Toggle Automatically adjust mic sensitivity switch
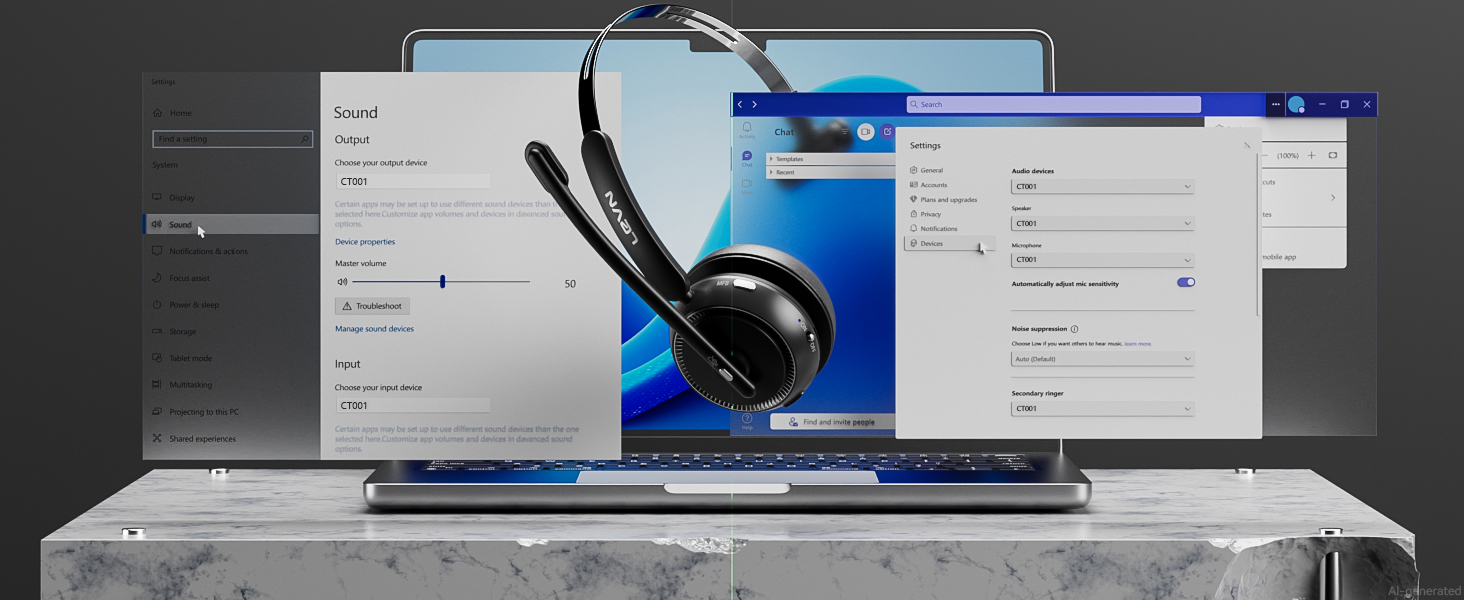This screenshot has width=1464, height=600. [1186, 283]
